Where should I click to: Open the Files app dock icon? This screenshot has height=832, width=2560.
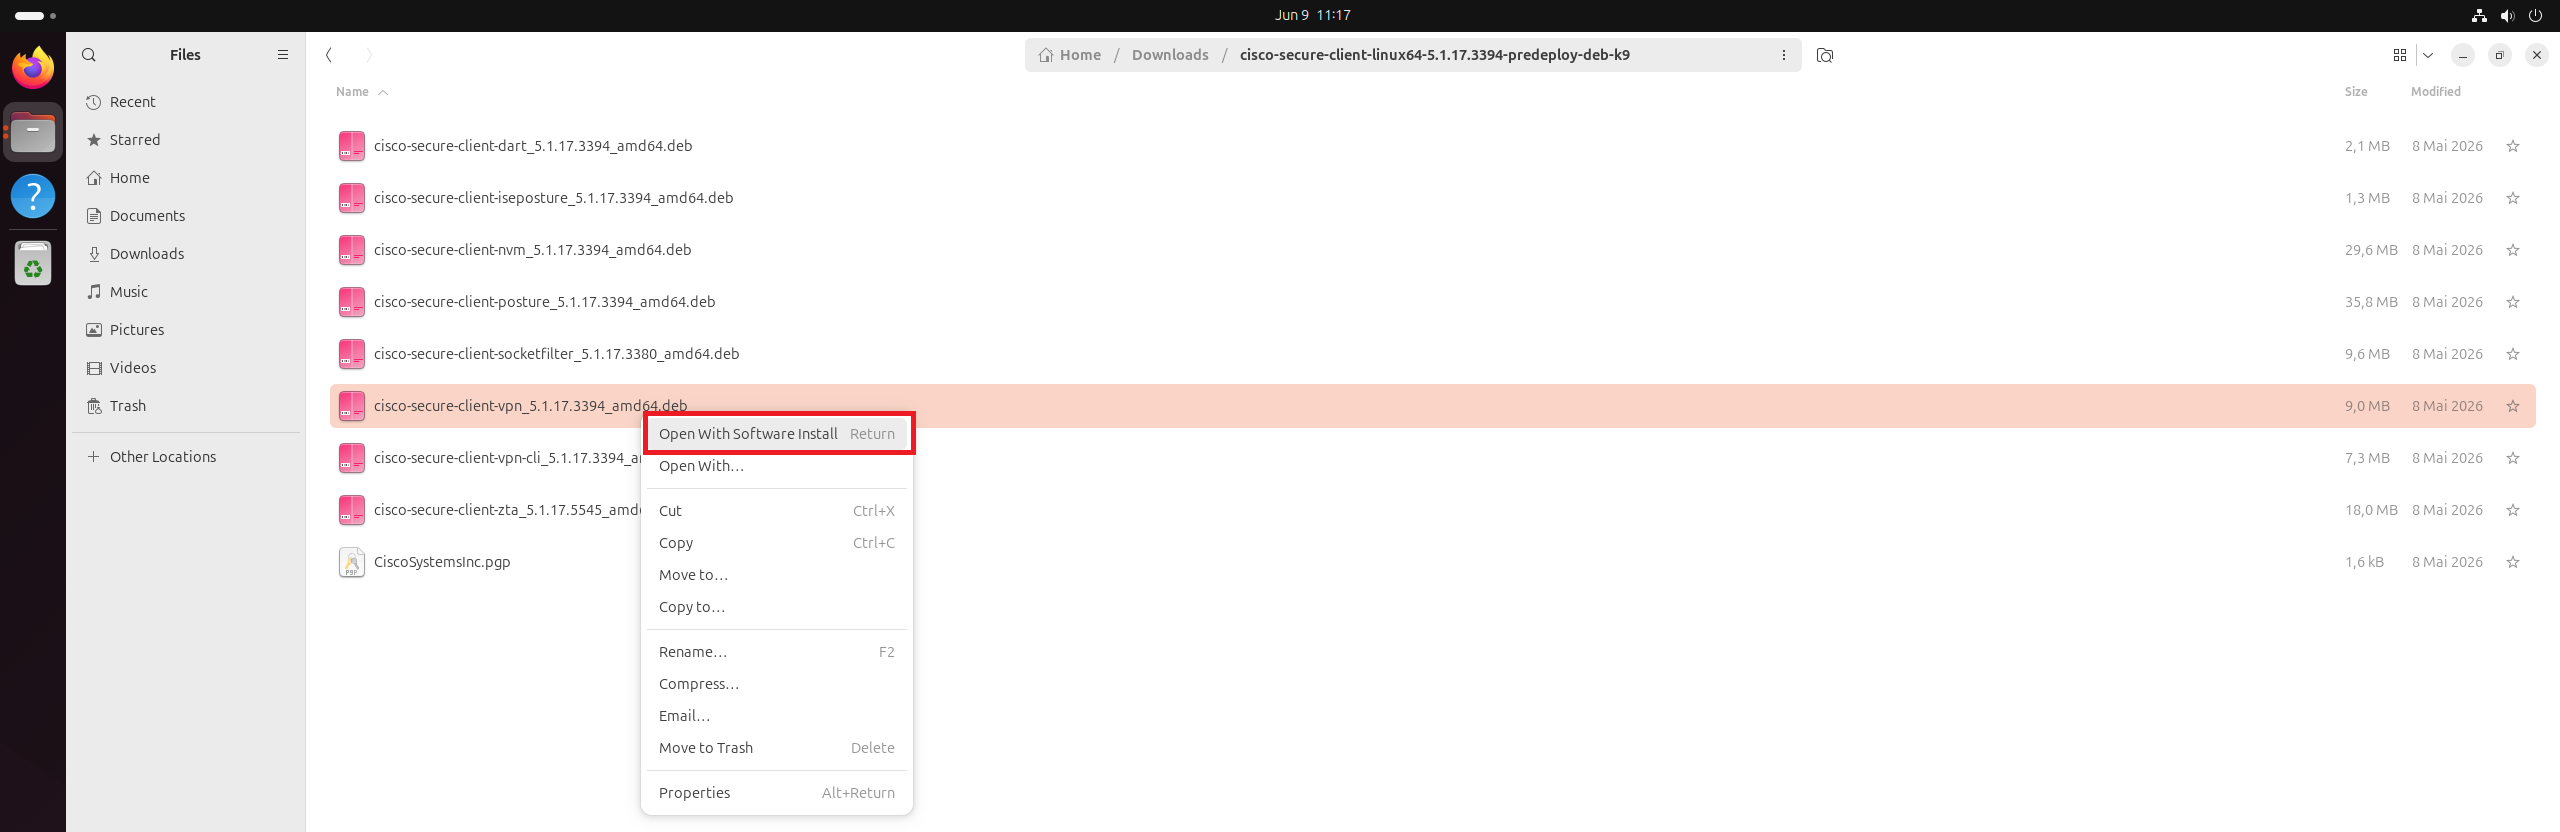tap(33, 132)
